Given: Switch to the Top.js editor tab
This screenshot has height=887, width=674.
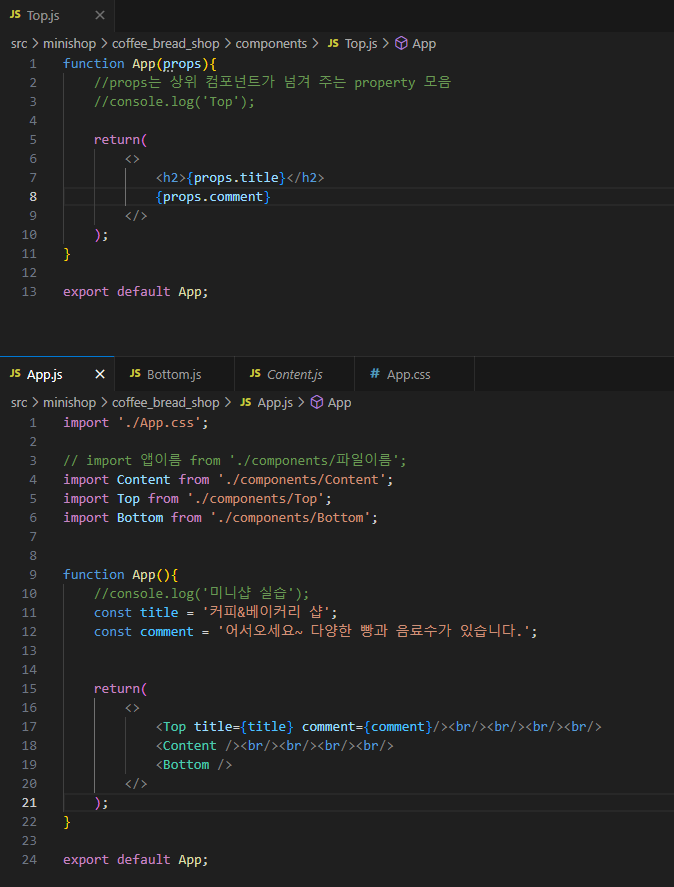Looking at the screenshot, I should [57, 15].
